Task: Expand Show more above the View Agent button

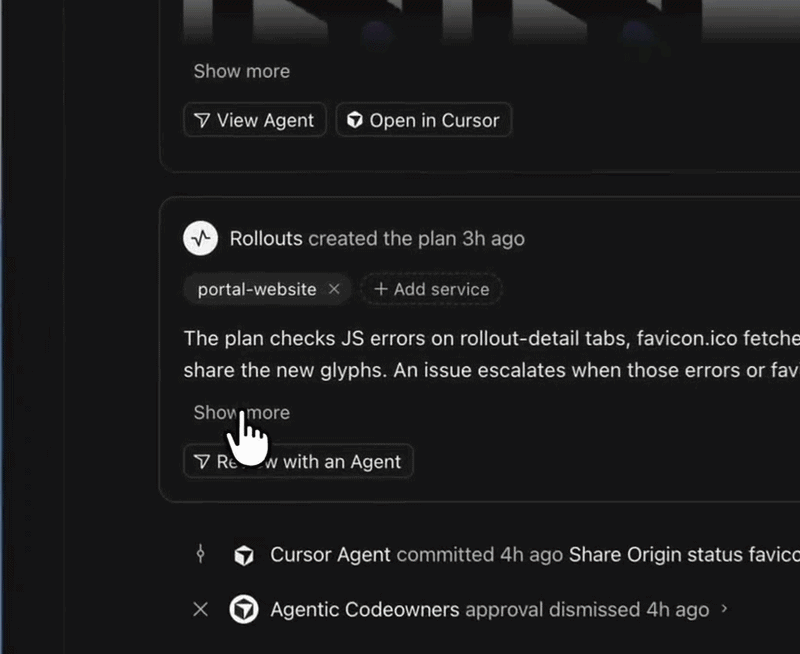Action: point(241,71)
